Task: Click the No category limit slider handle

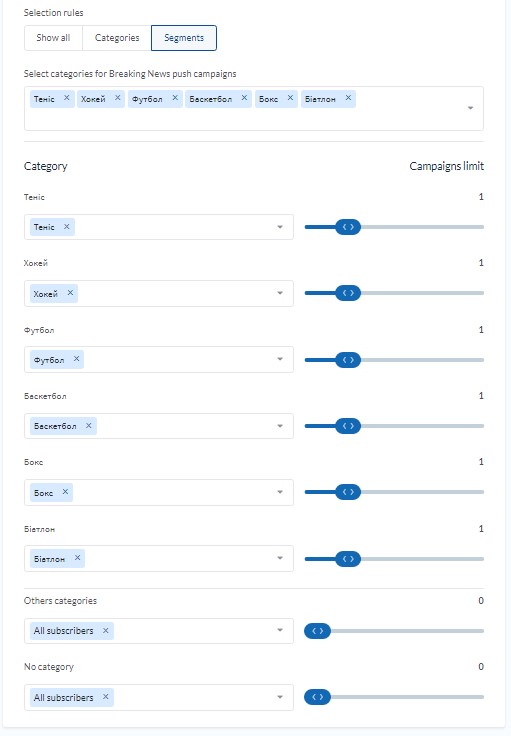Action: pyautogui.click(x=318, y=697)
